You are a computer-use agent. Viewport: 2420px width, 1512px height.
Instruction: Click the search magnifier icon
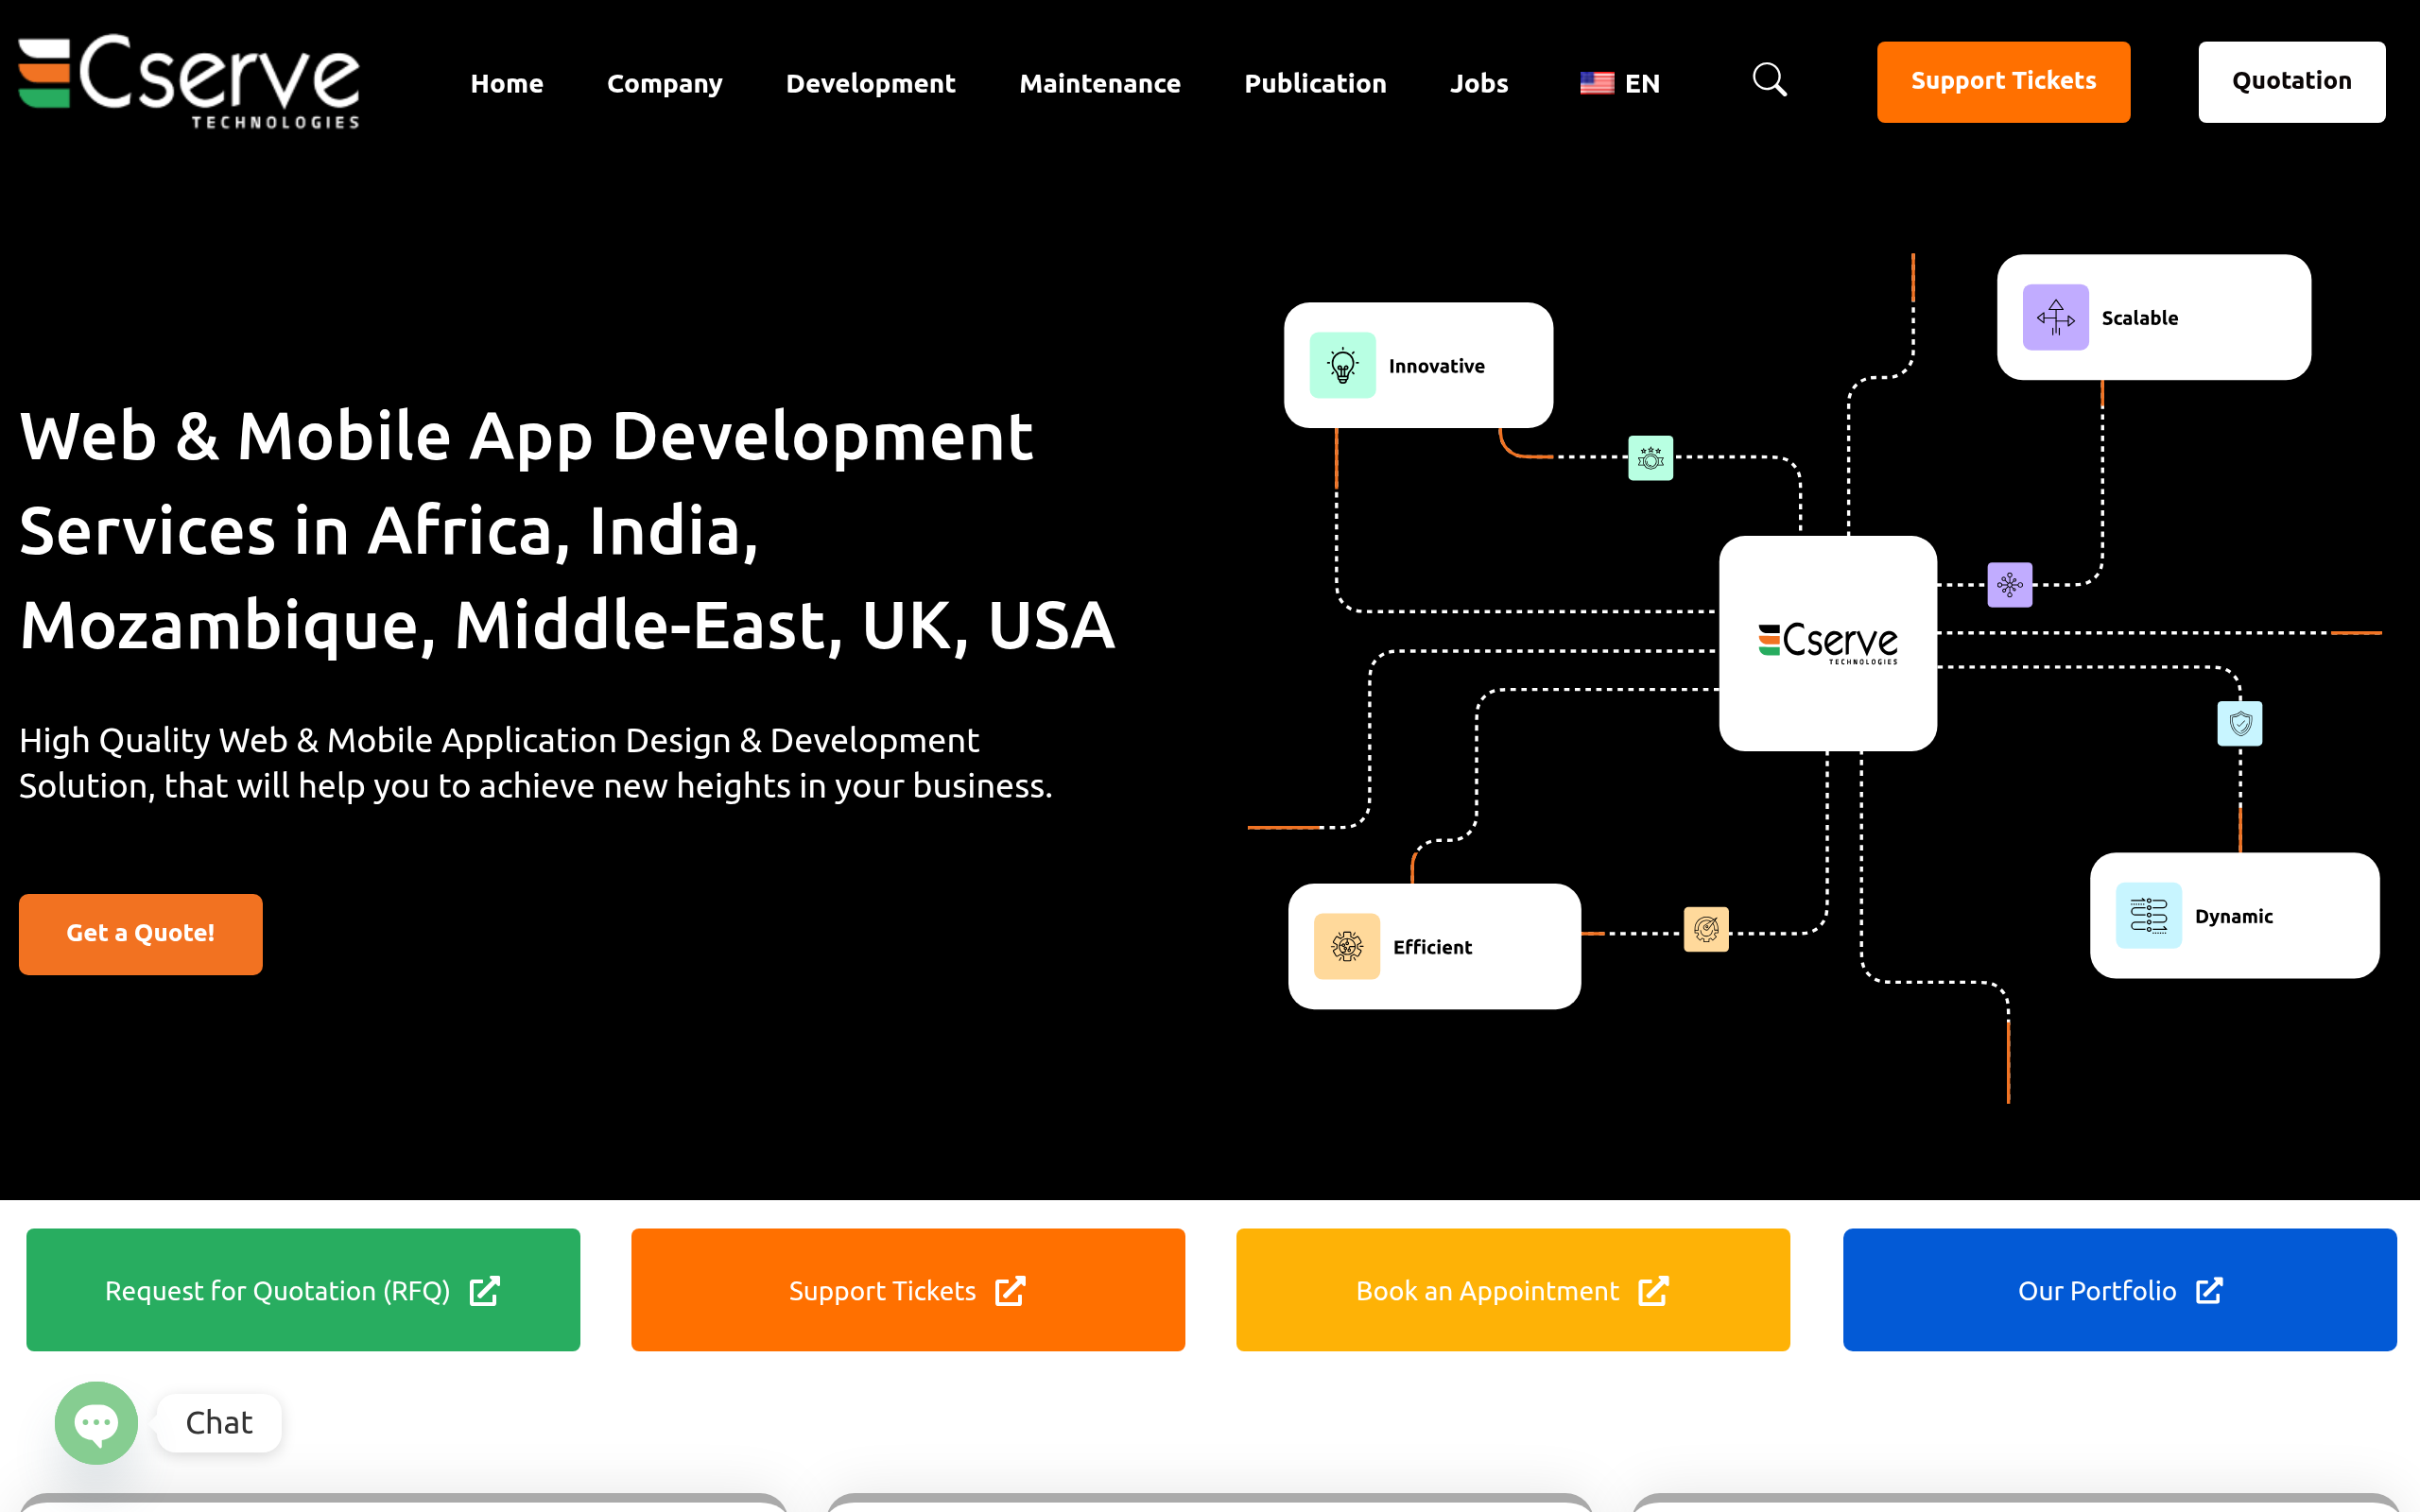pos(1769,80)
